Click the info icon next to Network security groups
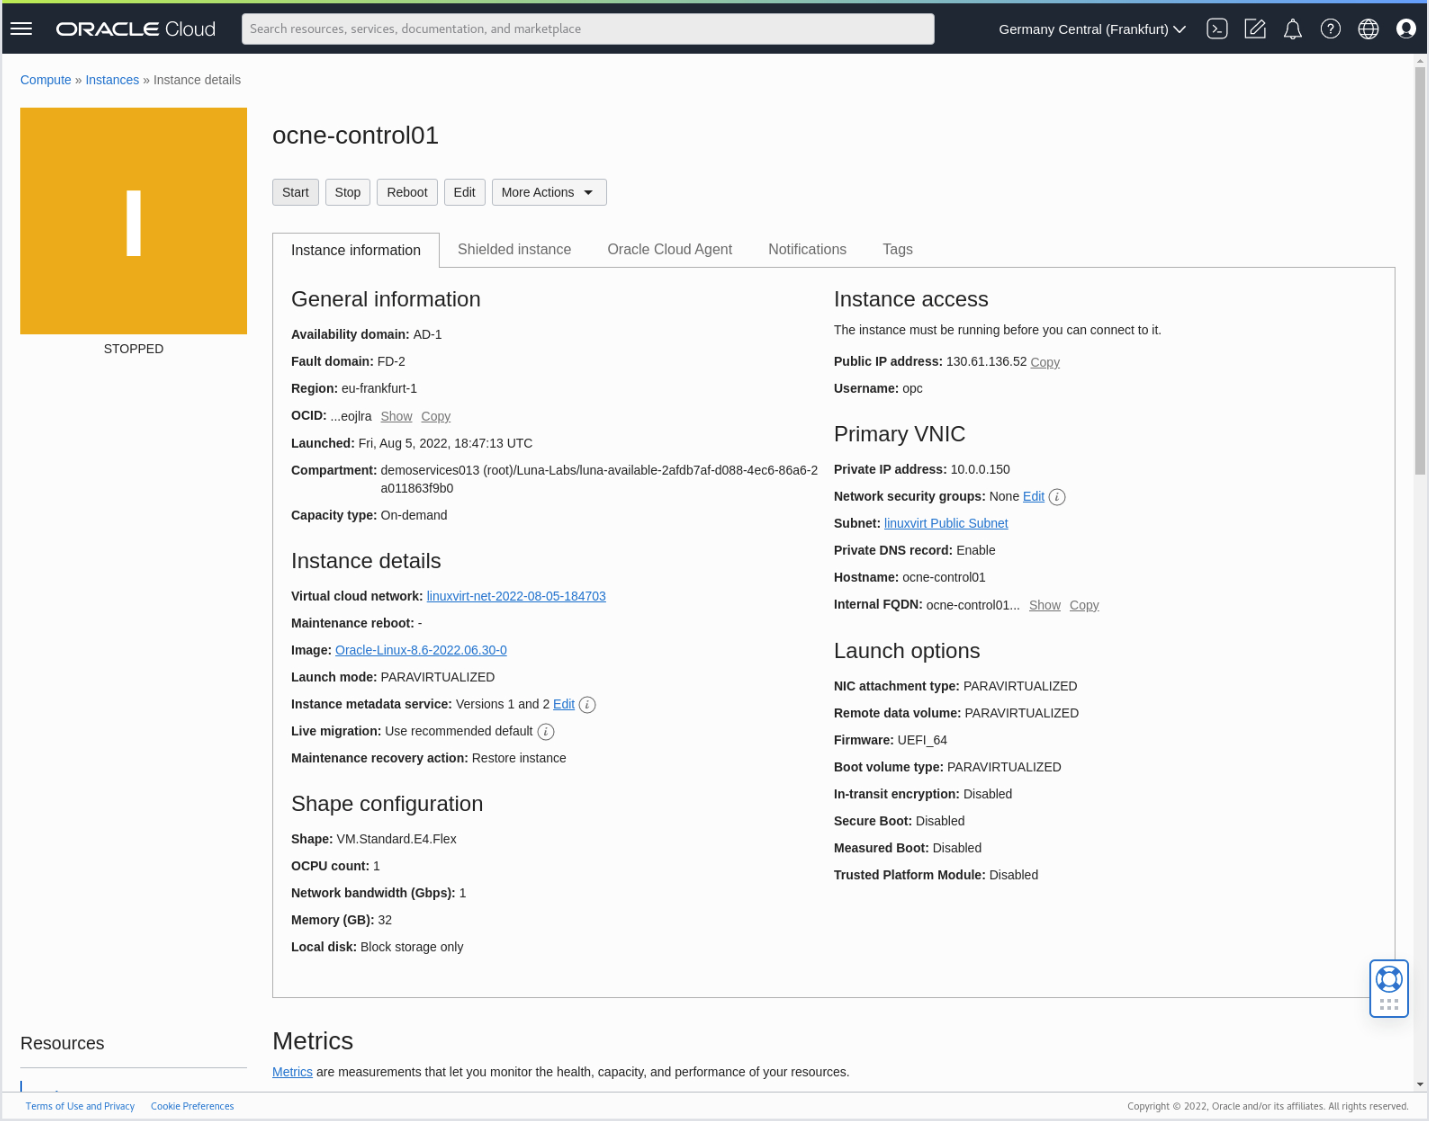 [1057, 496]
